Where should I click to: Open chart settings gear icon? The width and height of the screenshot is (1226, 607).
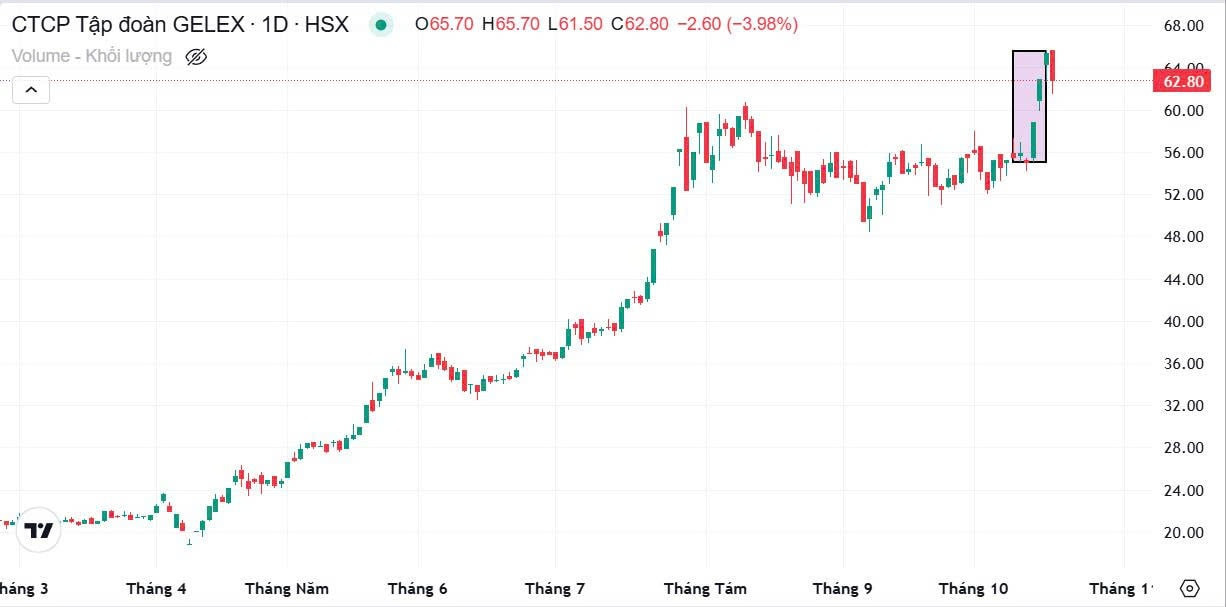click(1189, 588)
